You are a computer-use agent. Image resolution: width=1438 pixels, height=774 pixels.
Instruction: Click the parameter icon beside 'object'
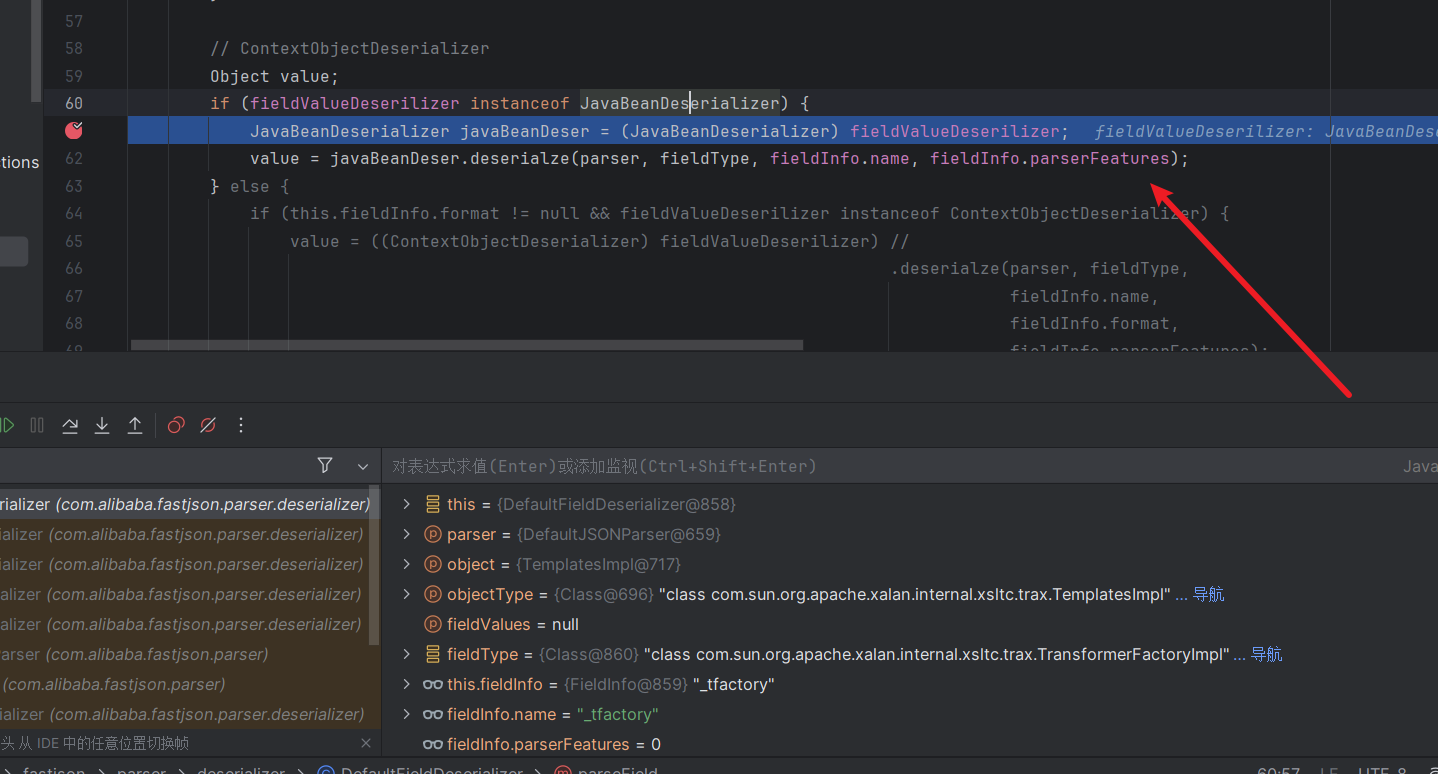[432, 564]
